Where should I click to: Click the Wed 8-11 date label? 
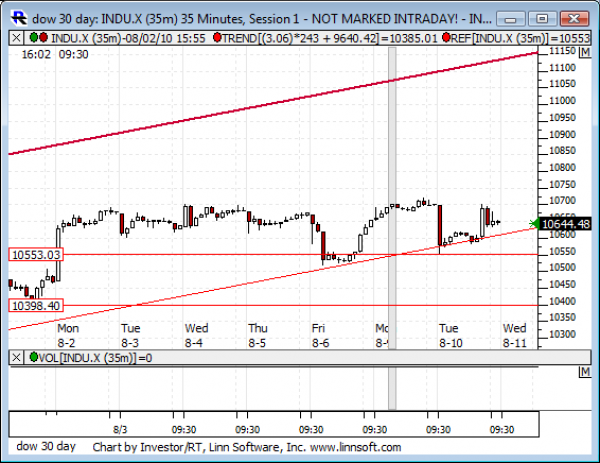tap(515, 336)
